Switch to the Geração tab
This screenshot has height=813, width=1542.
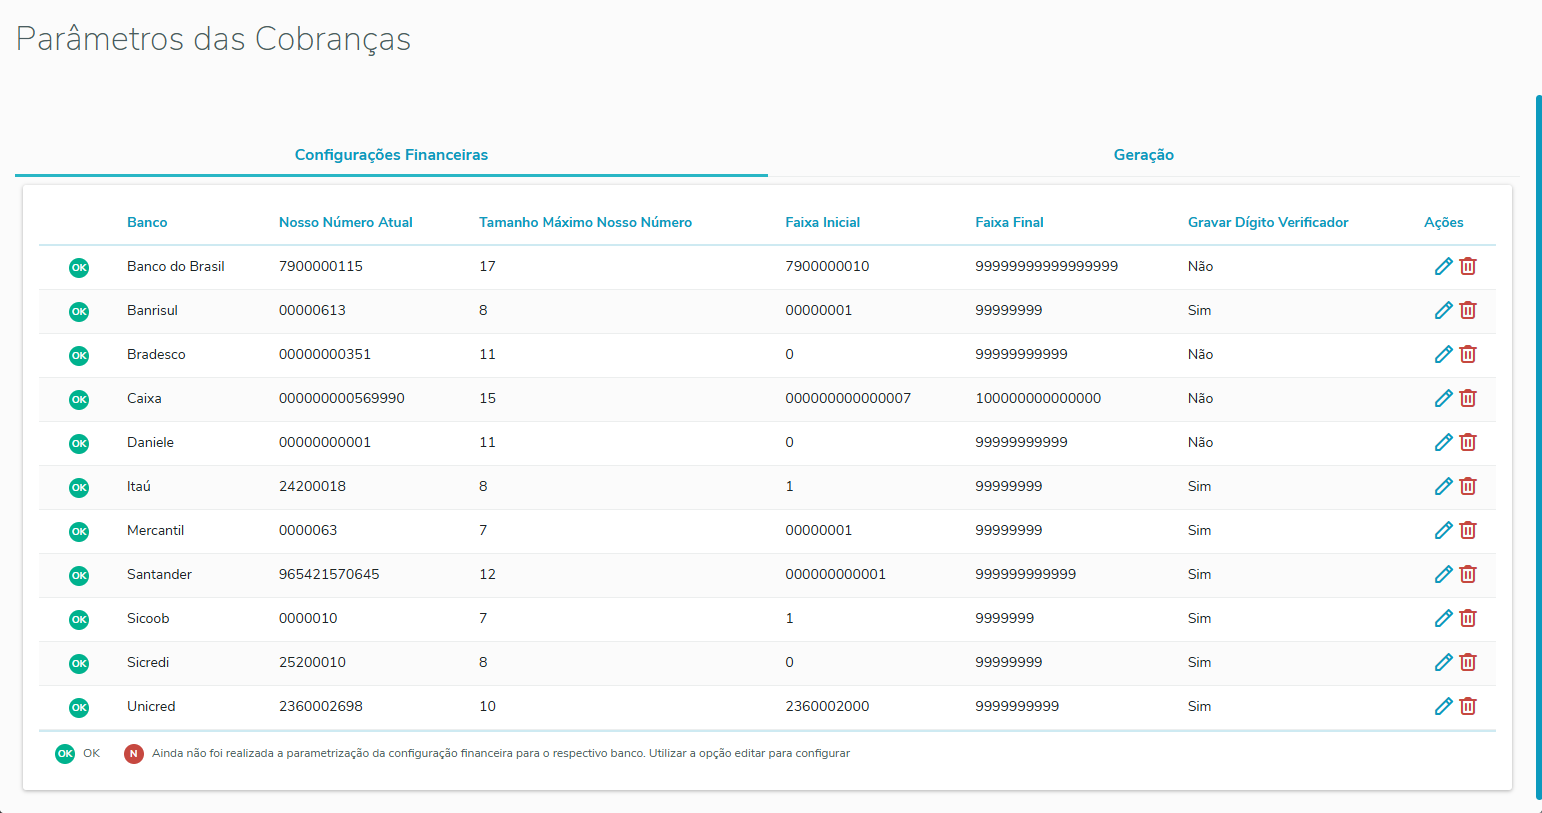[x=1143, y=155]
